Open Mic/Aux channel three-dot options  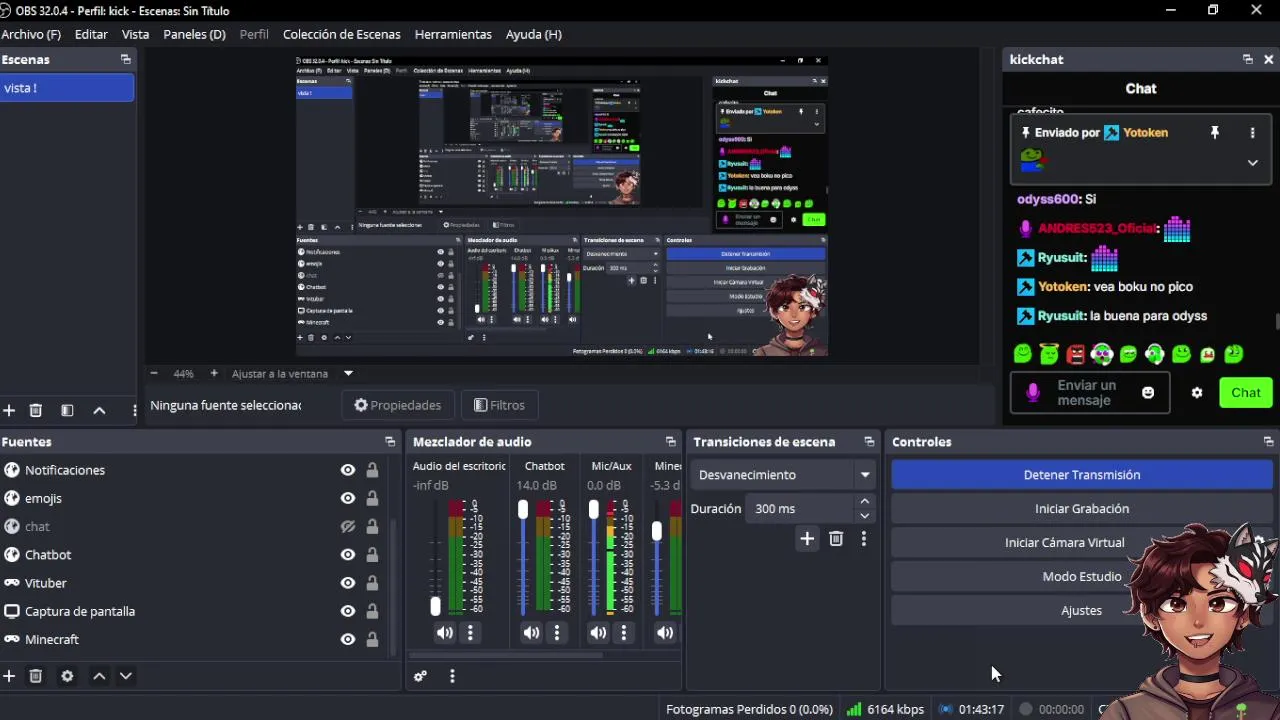pos(624,632)
